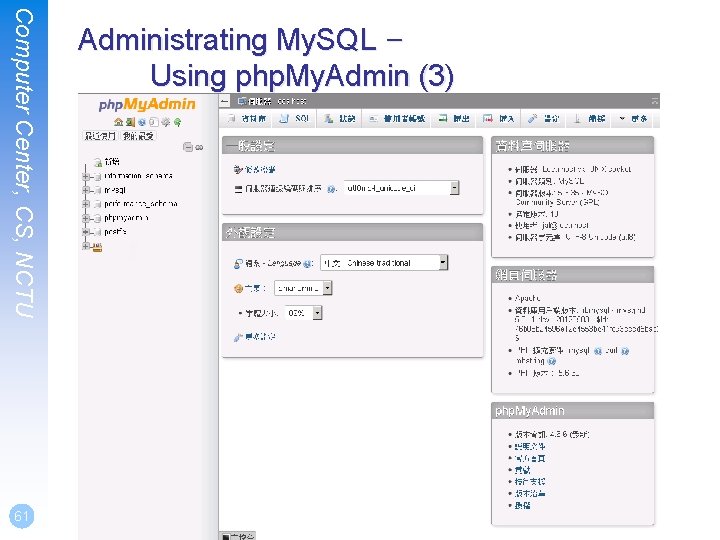Viewport: 720px width, 540px height.
Task: Open the theme selection dropdown
Action: 303,288
